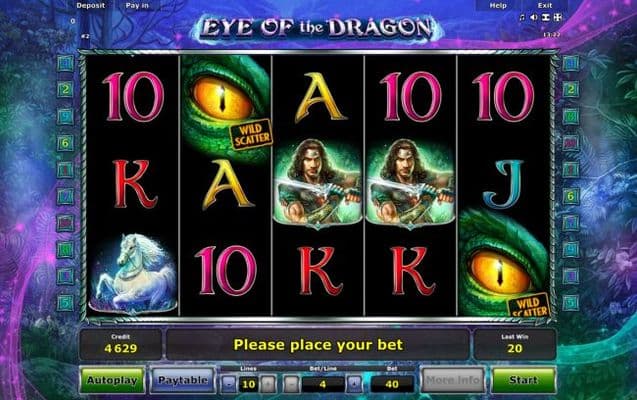Screen dimensions: 637x400
Task: Select payline marker 6 on the left
Action: click(x=65, y=143)
